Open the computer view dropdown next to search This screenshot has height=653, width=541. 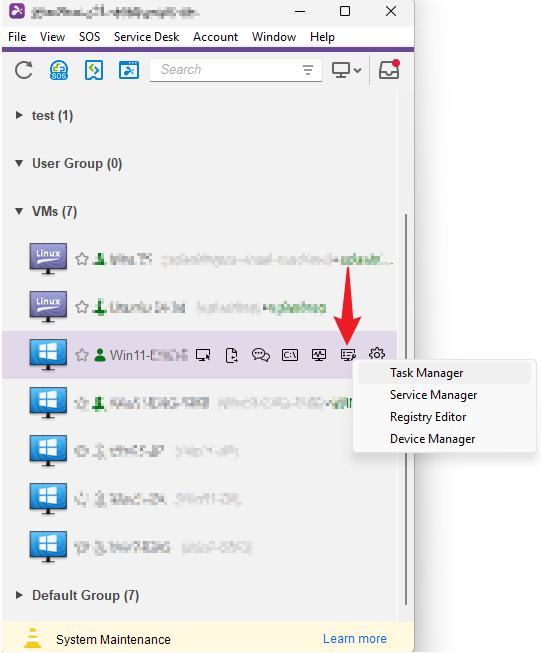(x=347, y=70)
